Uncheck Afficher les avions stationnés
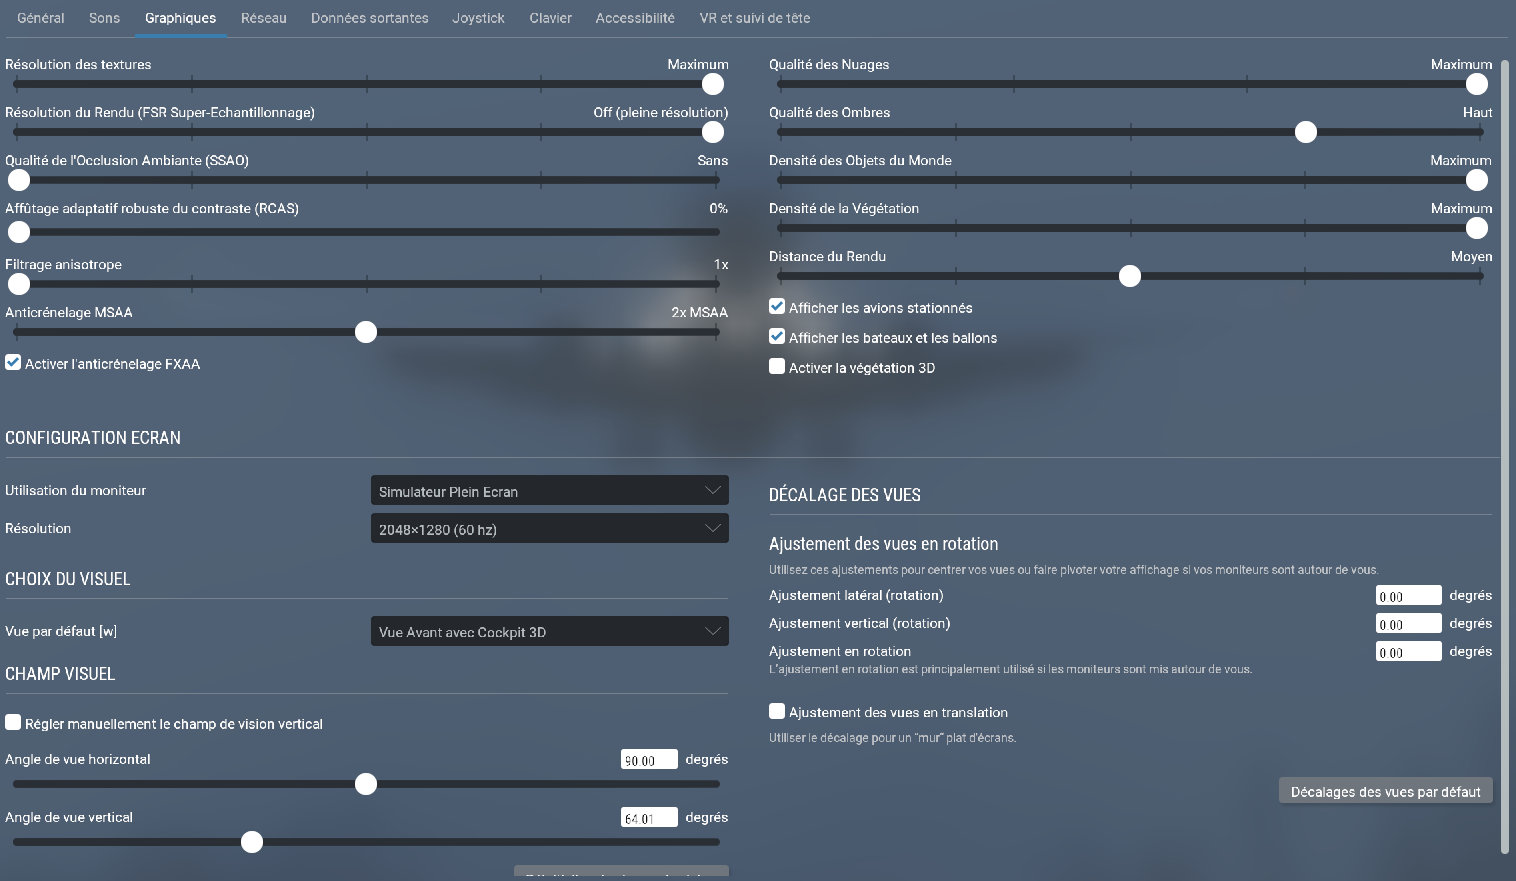 pyautogui.click(x=777, y=307)
